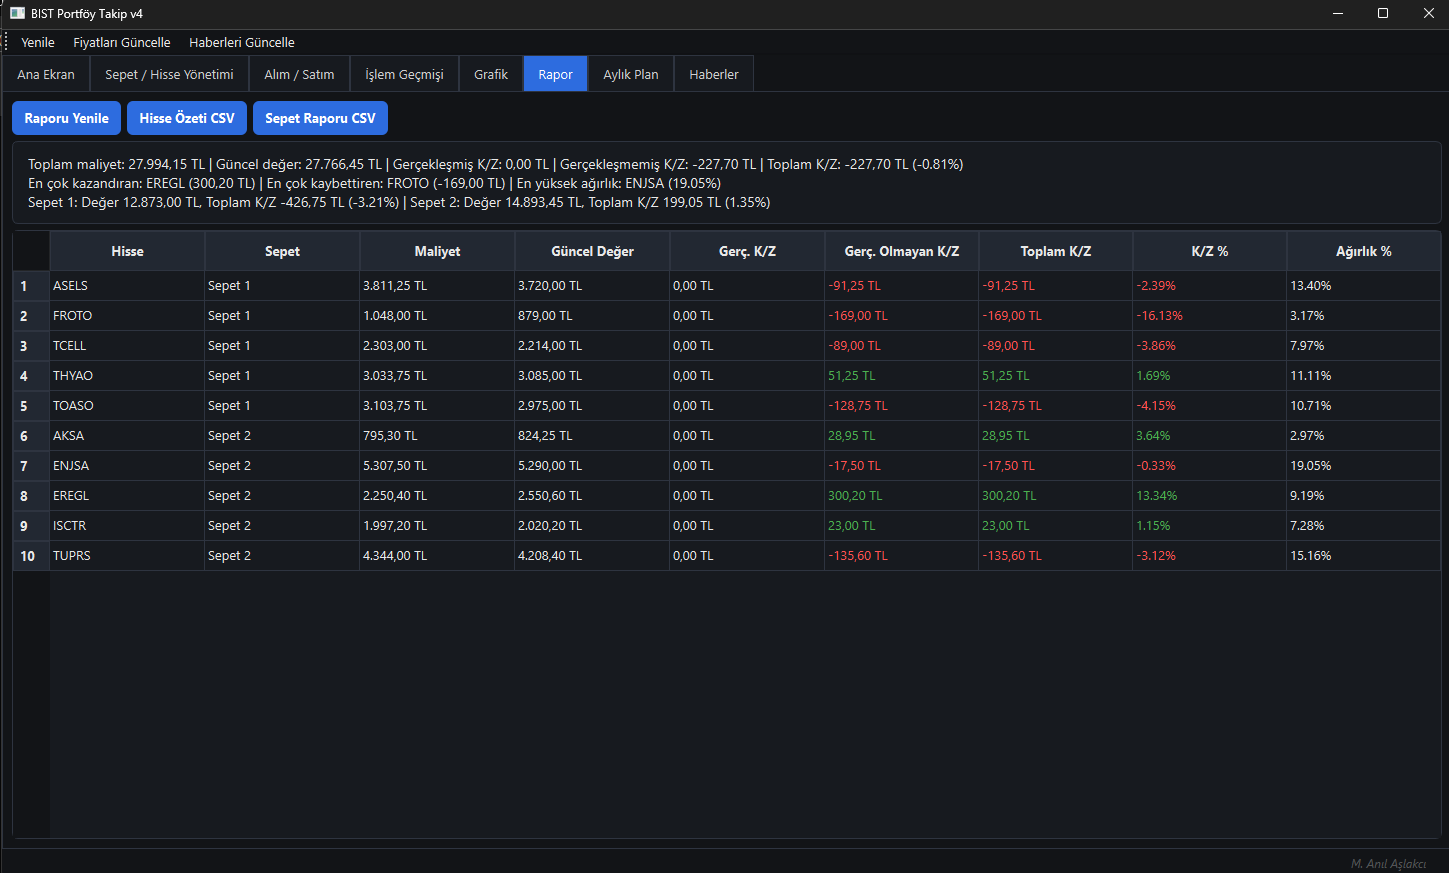This screenshot has width=1449, height=873.
Task: Select the table's top-left corner cell
Action: click(x=31, y=251)
